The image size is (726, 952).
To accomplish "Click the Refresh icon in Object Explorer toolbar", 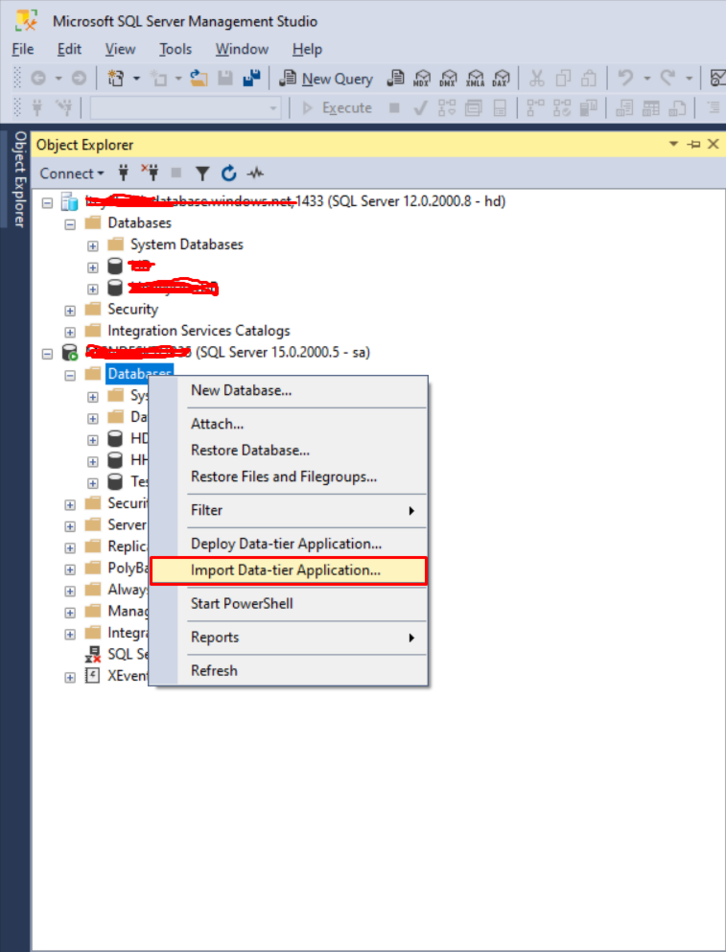I will 228,174.
